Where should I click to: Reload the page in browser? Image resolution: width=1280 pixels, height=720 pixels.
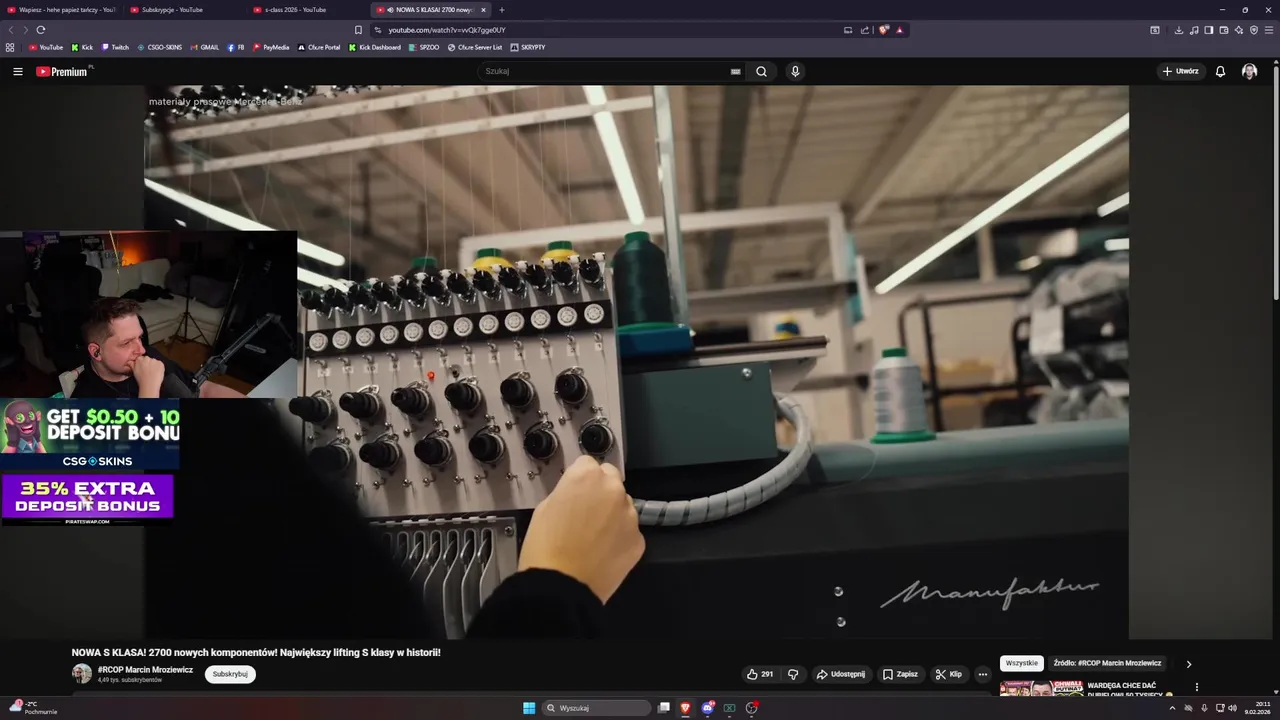[41, 30]
